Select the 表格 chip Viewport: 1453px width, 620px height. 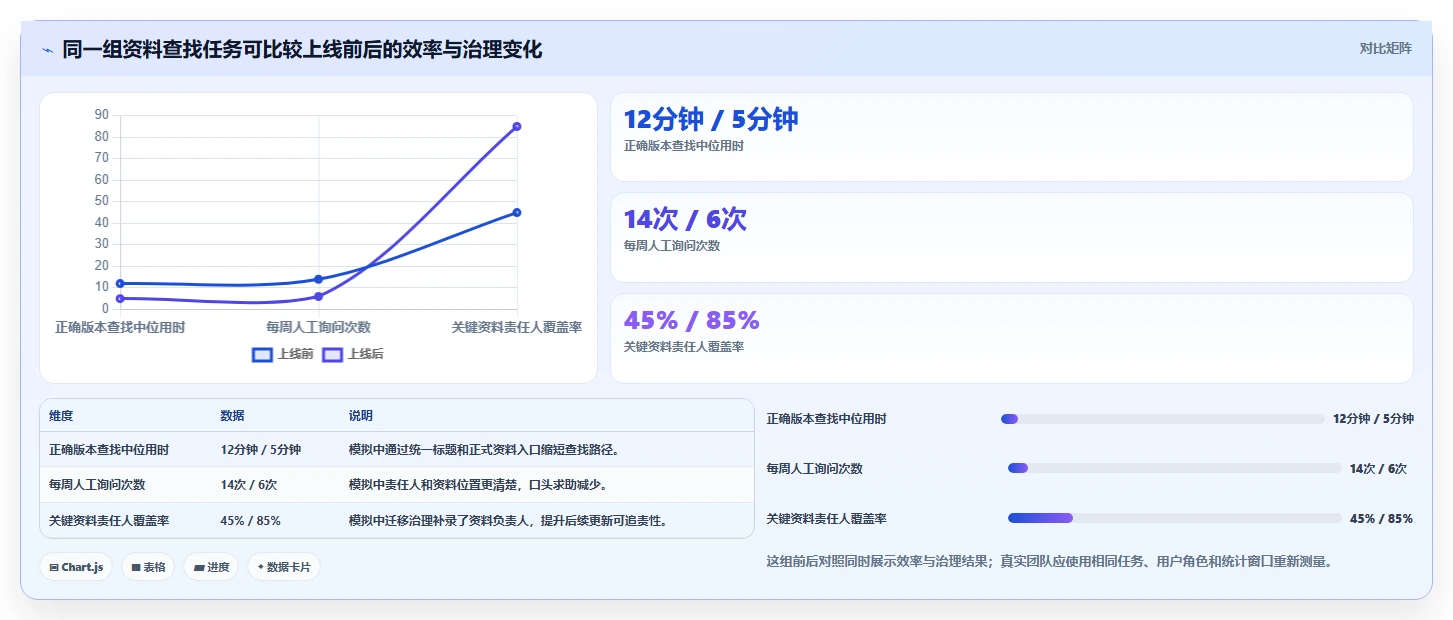[x=148, y=567]
